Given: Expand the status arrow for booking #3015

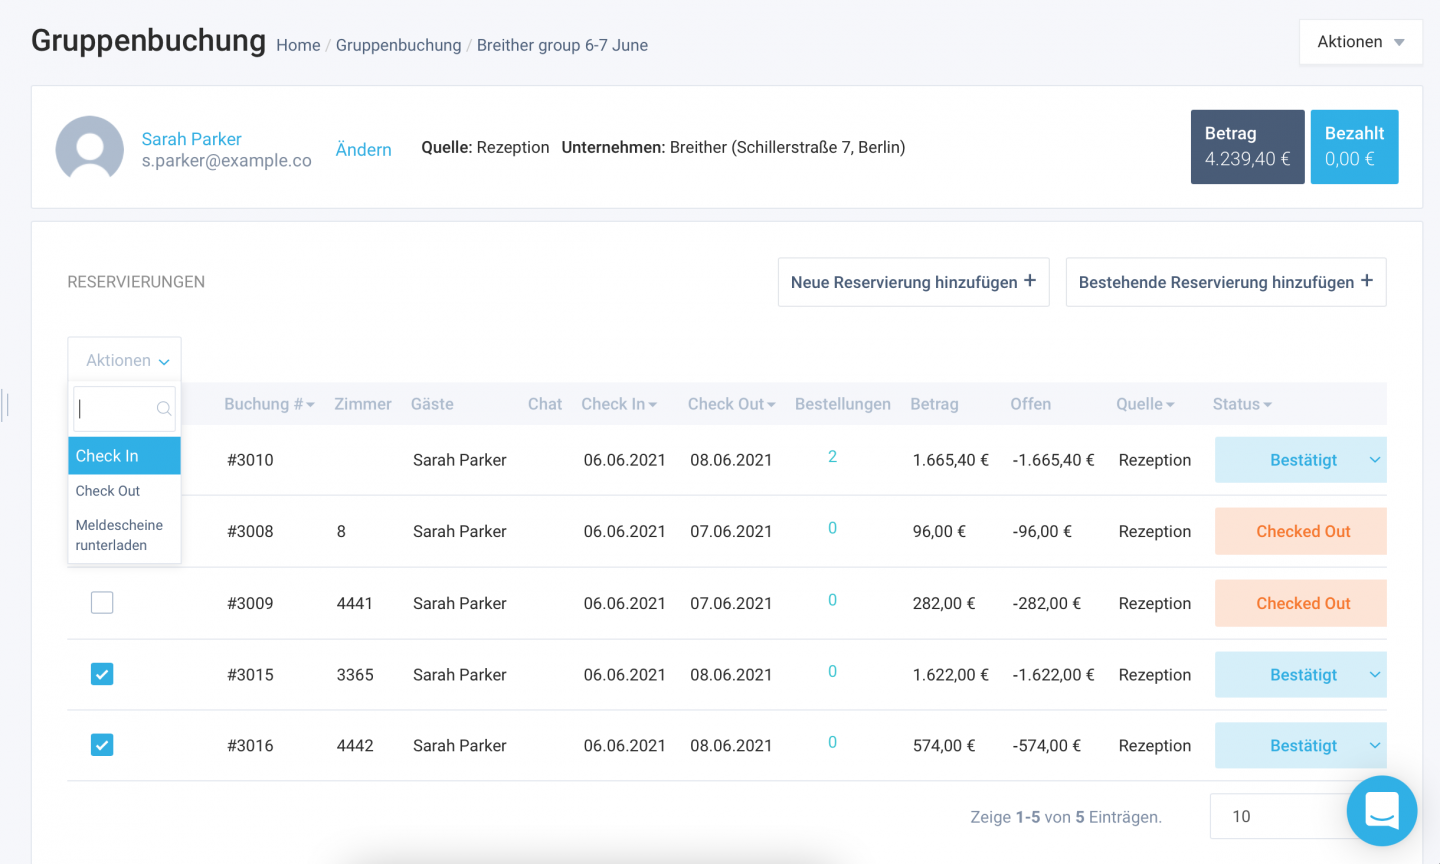Looking at the screenshot, I should click(x=1375, y=675).
